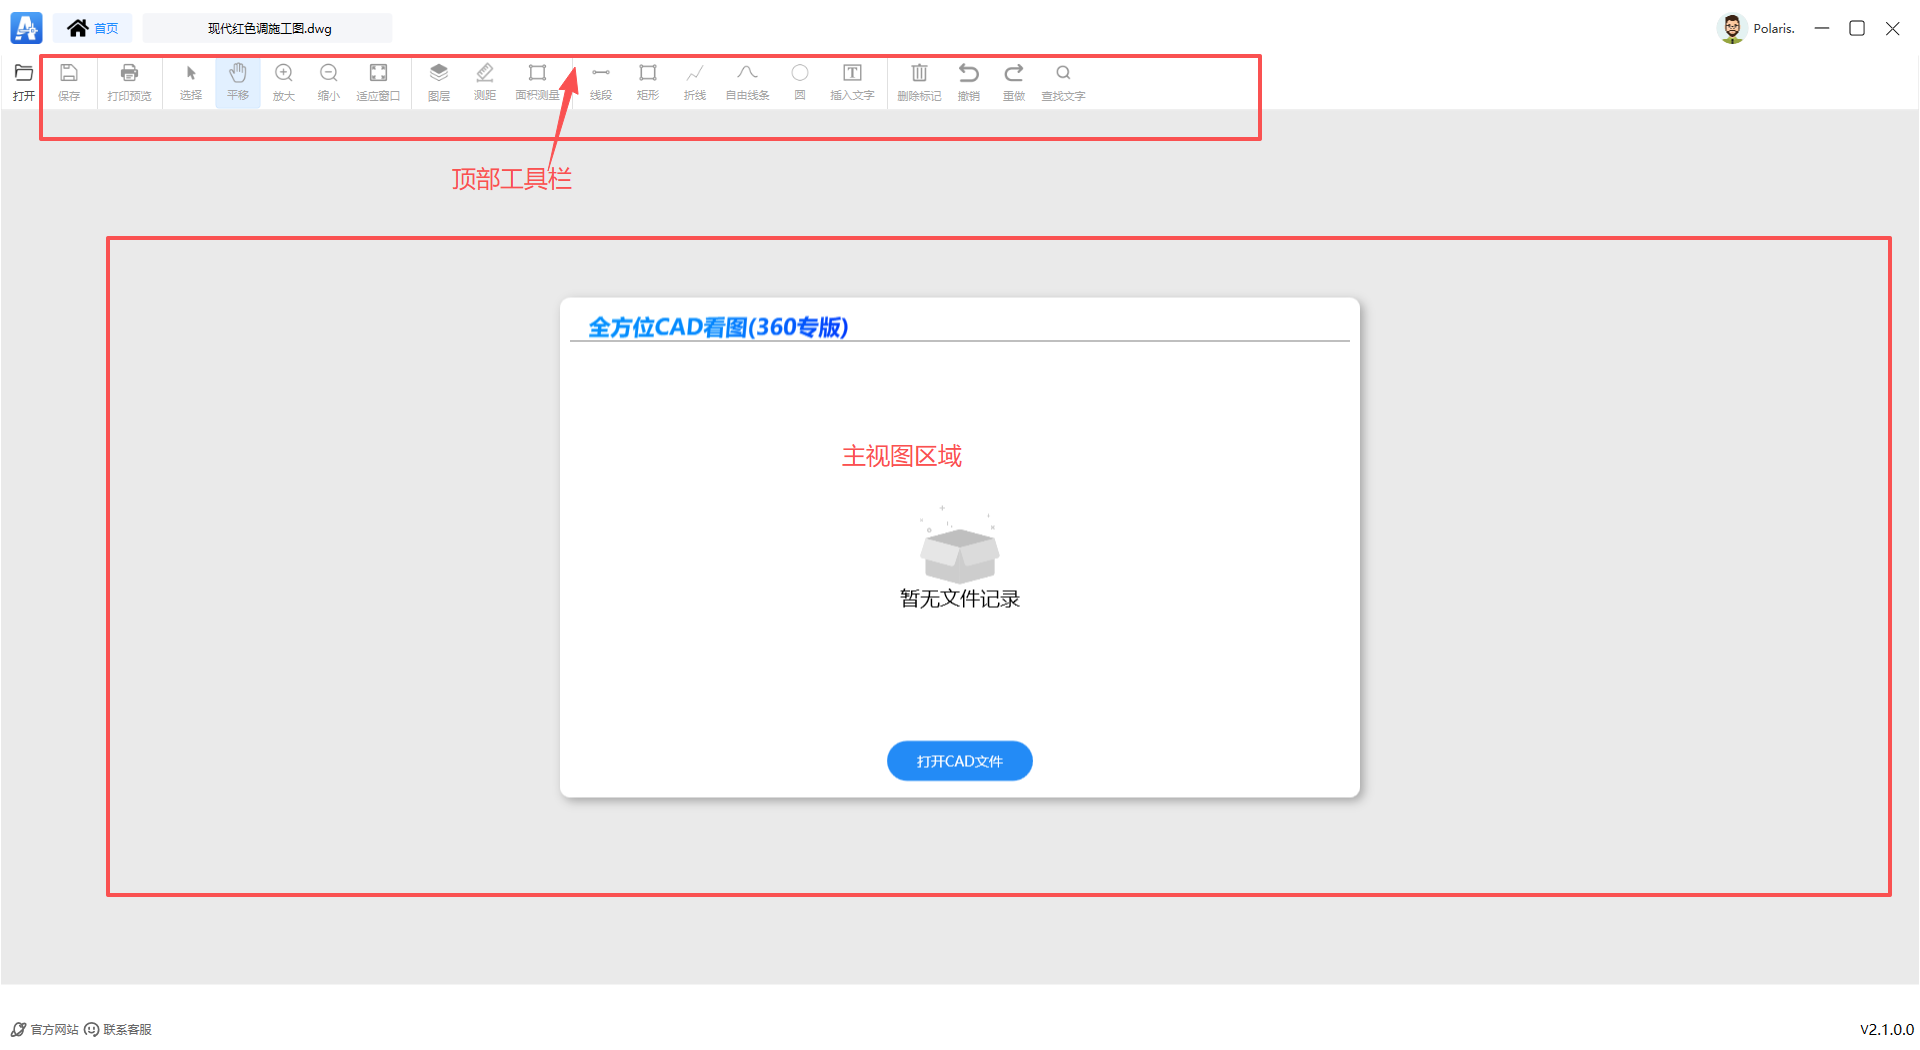The height and width of the screenshot is (1050, 1920).
Task: Use 插入文字 to insert text
Action: 851,82
